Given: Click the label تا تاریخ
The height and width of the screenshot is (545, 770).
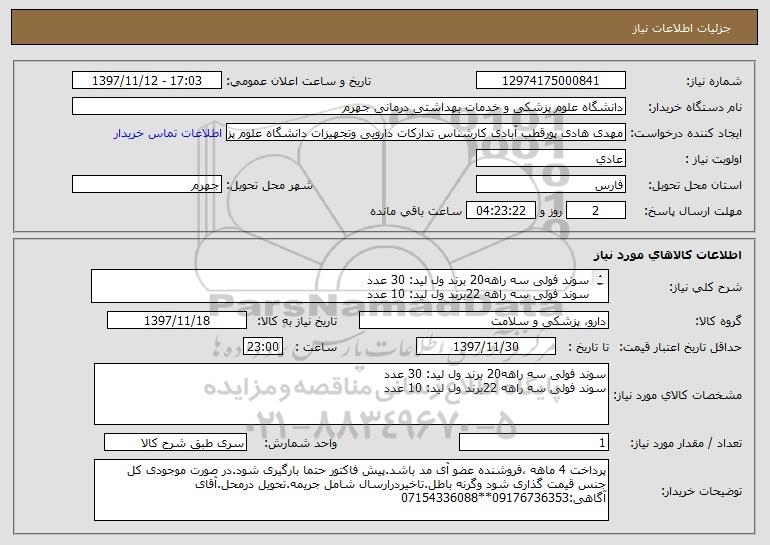Looking at the screenshot, I should (x=588, y=347).
